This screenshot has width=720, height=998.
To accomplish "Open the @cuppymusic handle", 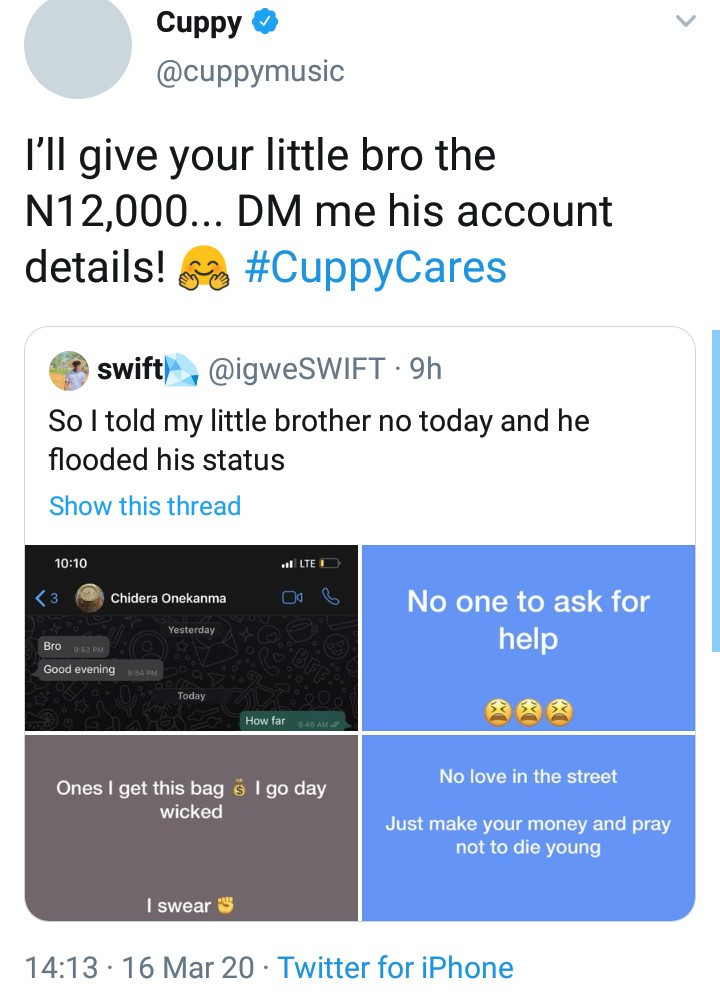I will coord(250,71).
